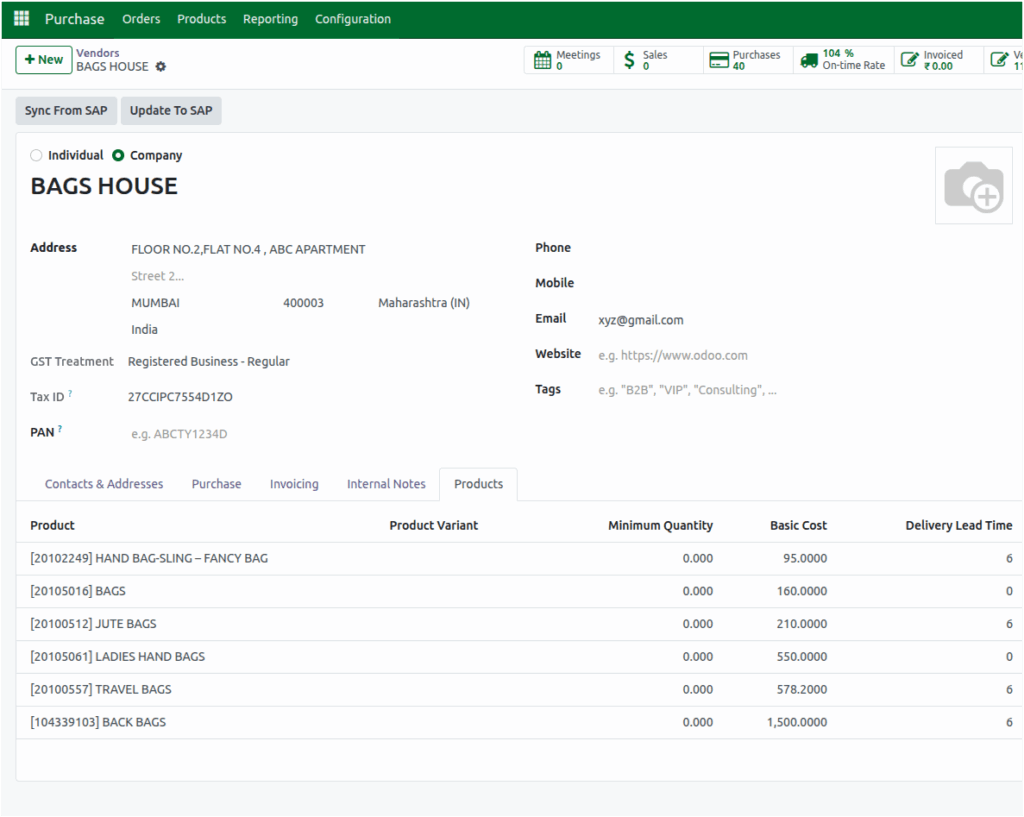Image resolution: width=1024 pixels, height=817 pixels.
Task: Click the camera icon to add vendor image
Action: (x=973, y=185)
